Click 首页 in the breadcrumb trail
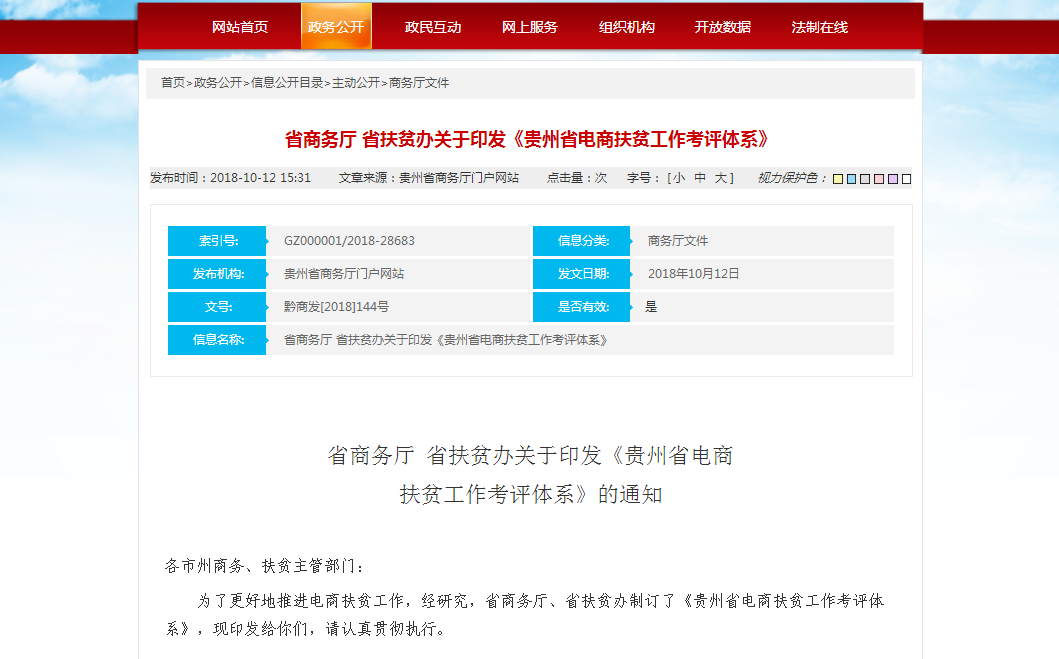1059x659 pixels. [x=173, y=83]
